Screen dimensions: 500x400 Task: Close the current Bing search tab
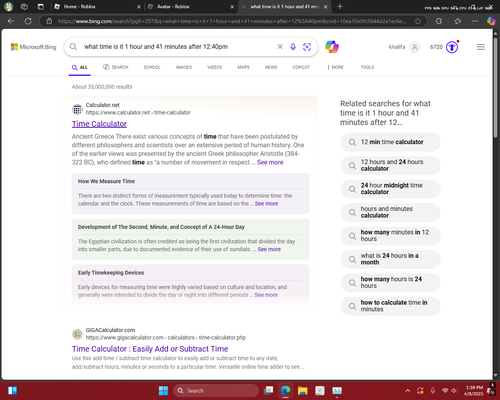(325, 7)
